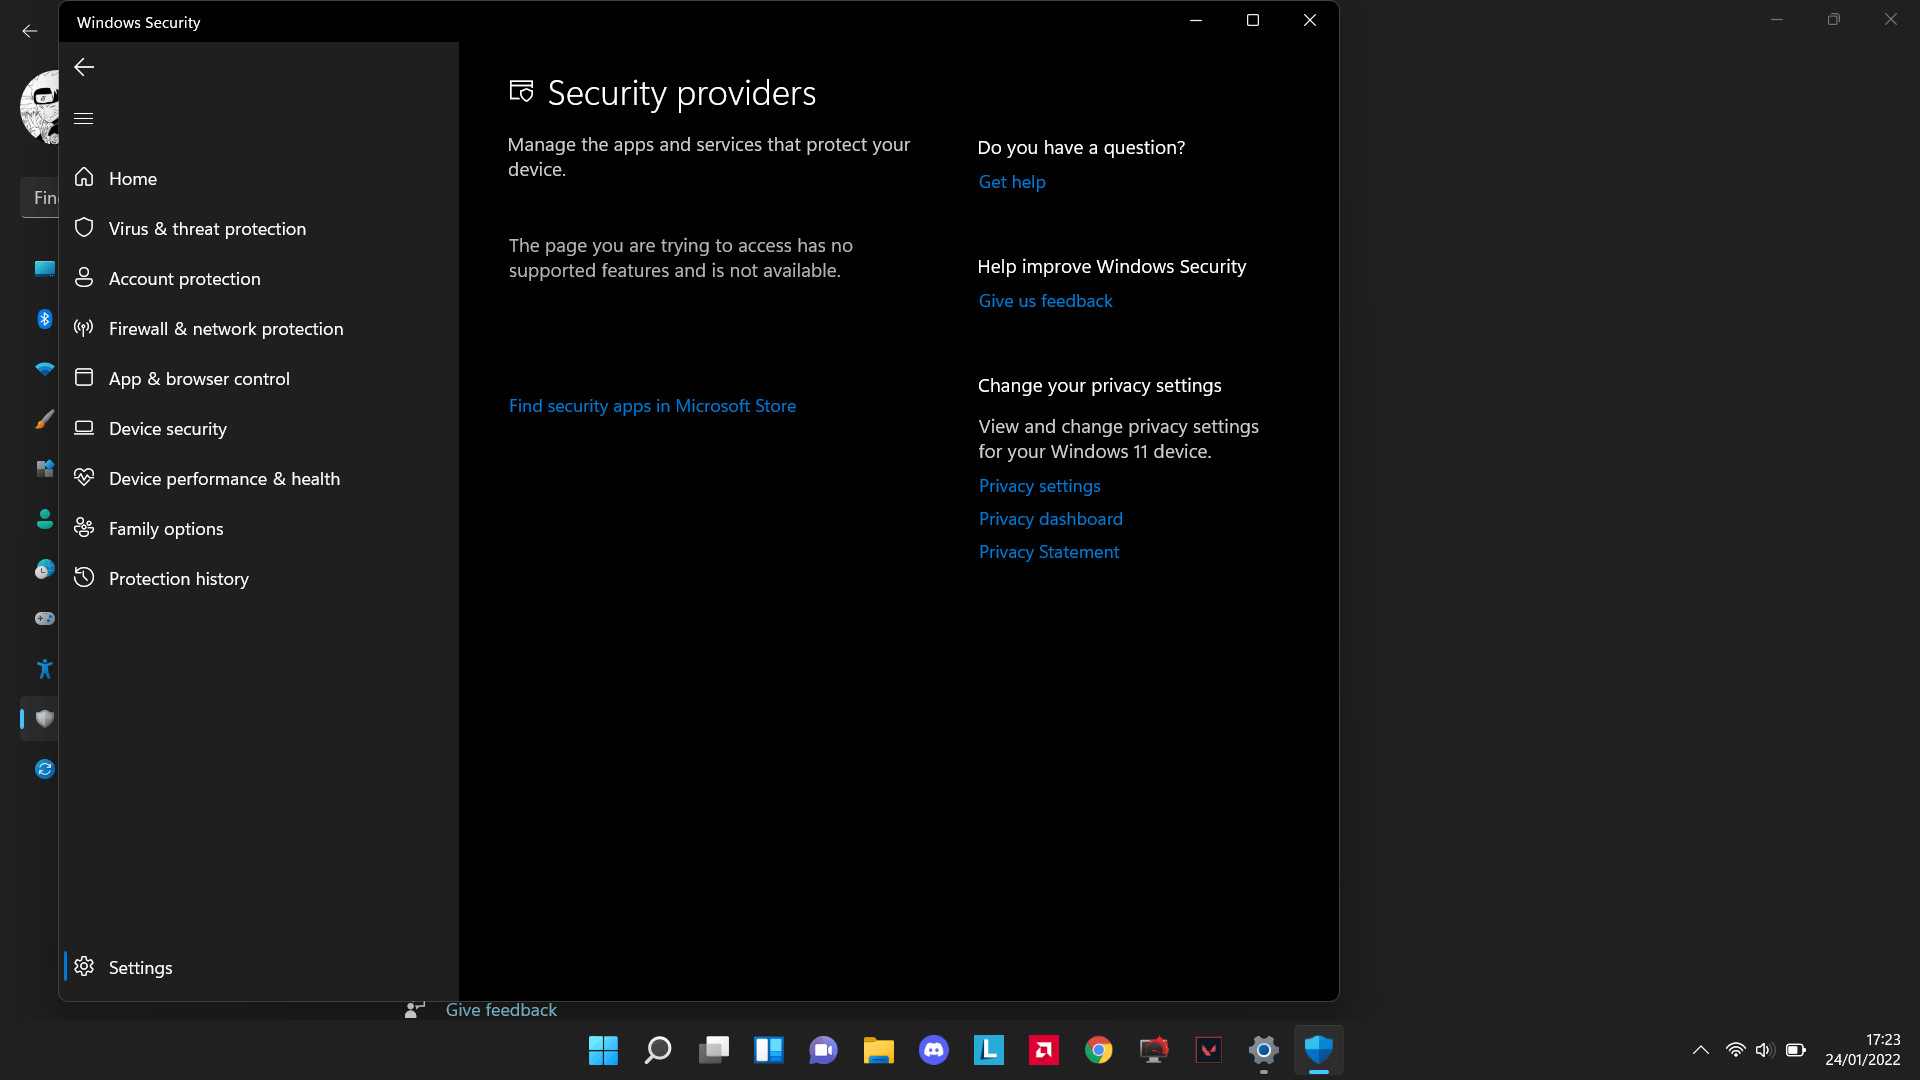Click the Accessibility icon in the left rail

pyautogui.click(x=44, y=668)
